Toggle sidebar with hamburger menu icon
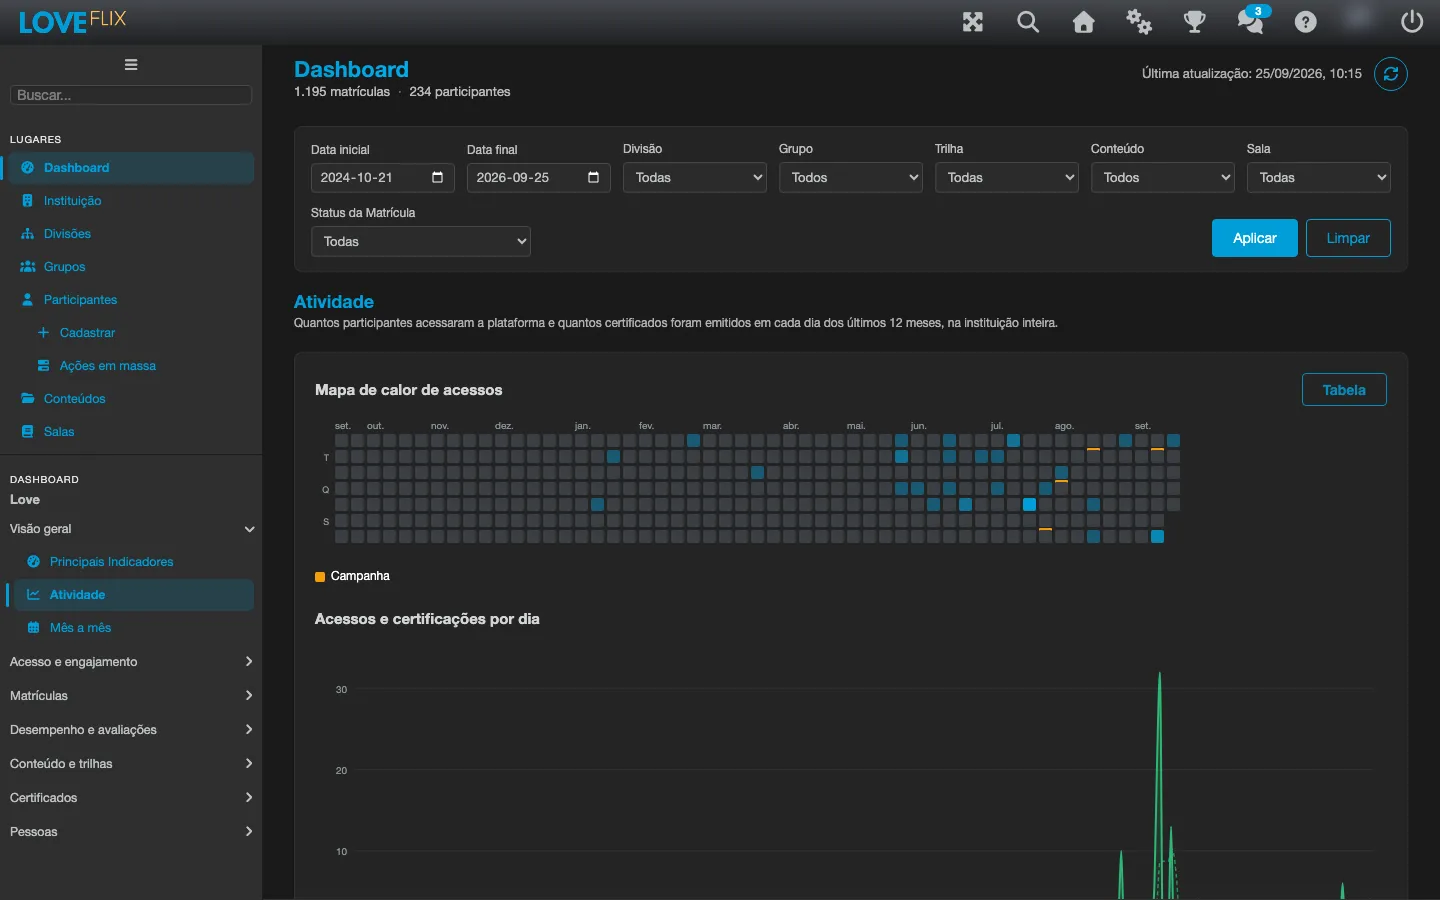 click(x=131, y=65)
